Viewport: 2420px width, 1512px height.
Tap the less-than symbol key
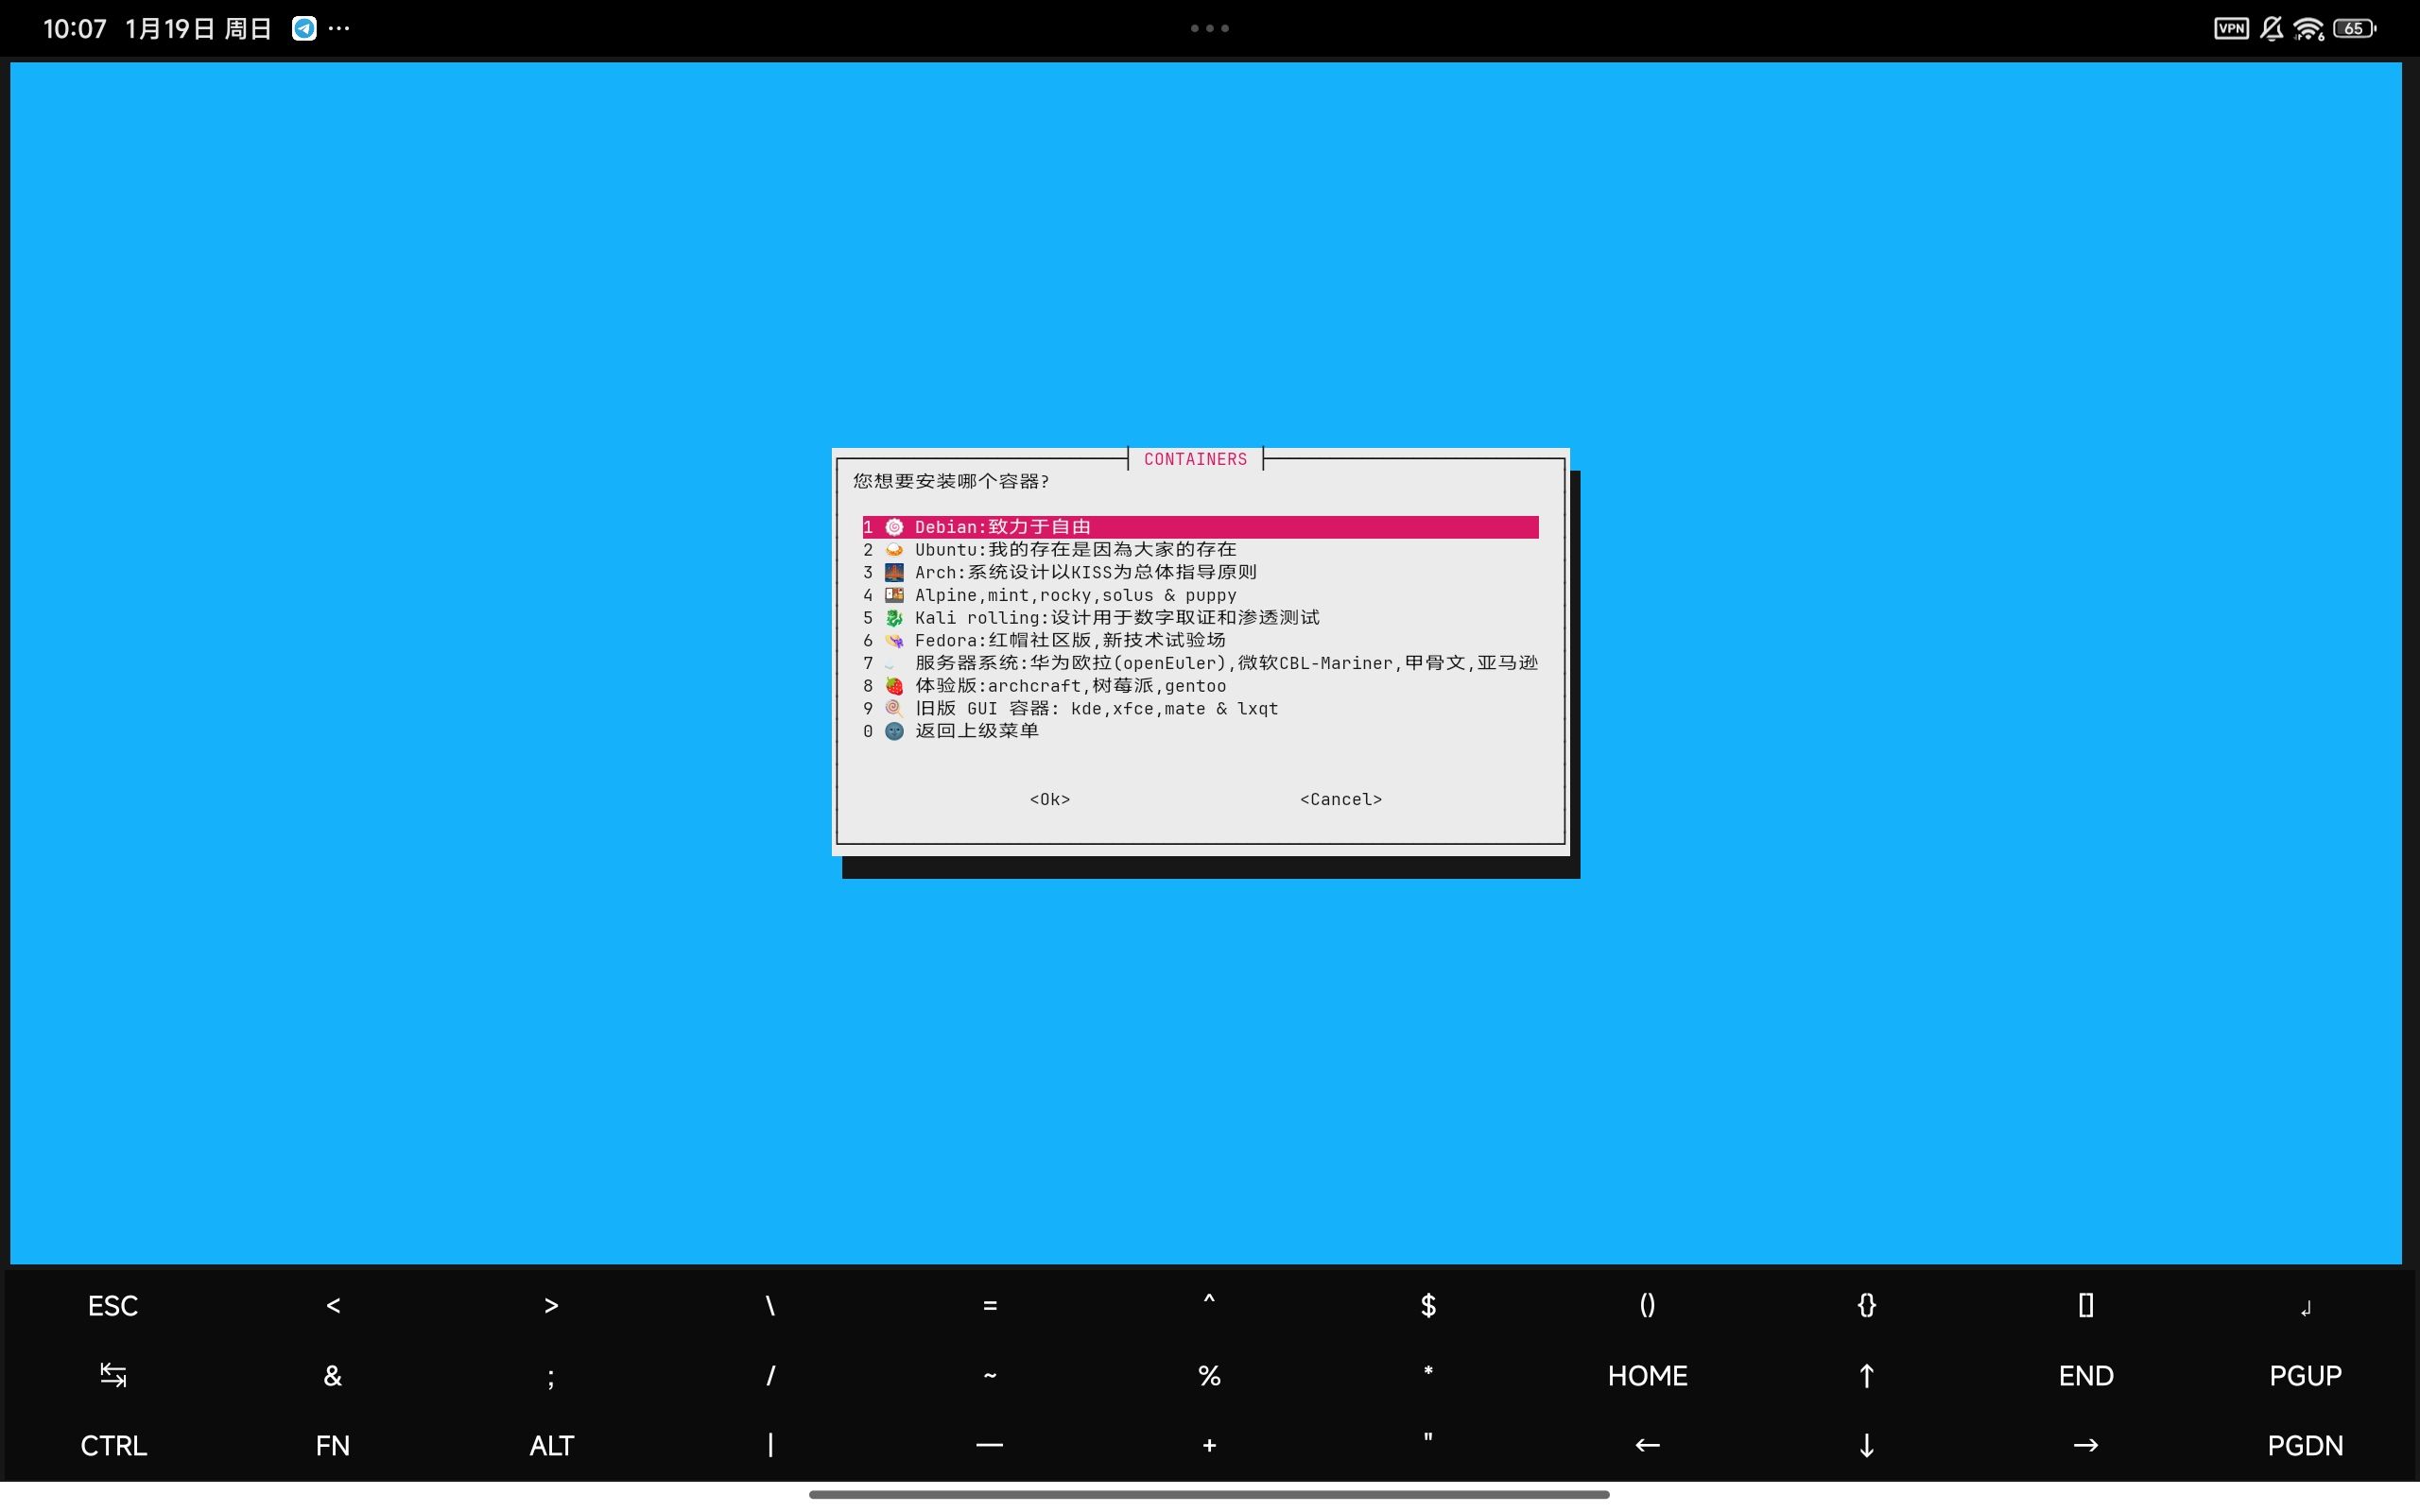click(x=333, y=1306)
